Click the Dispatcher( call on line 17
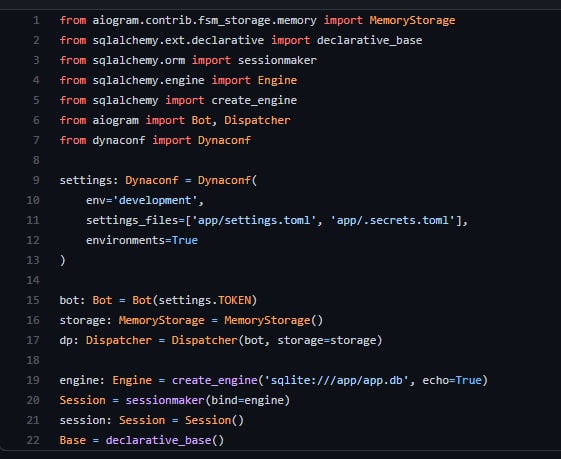561x459 pixels. coord(208,340)
